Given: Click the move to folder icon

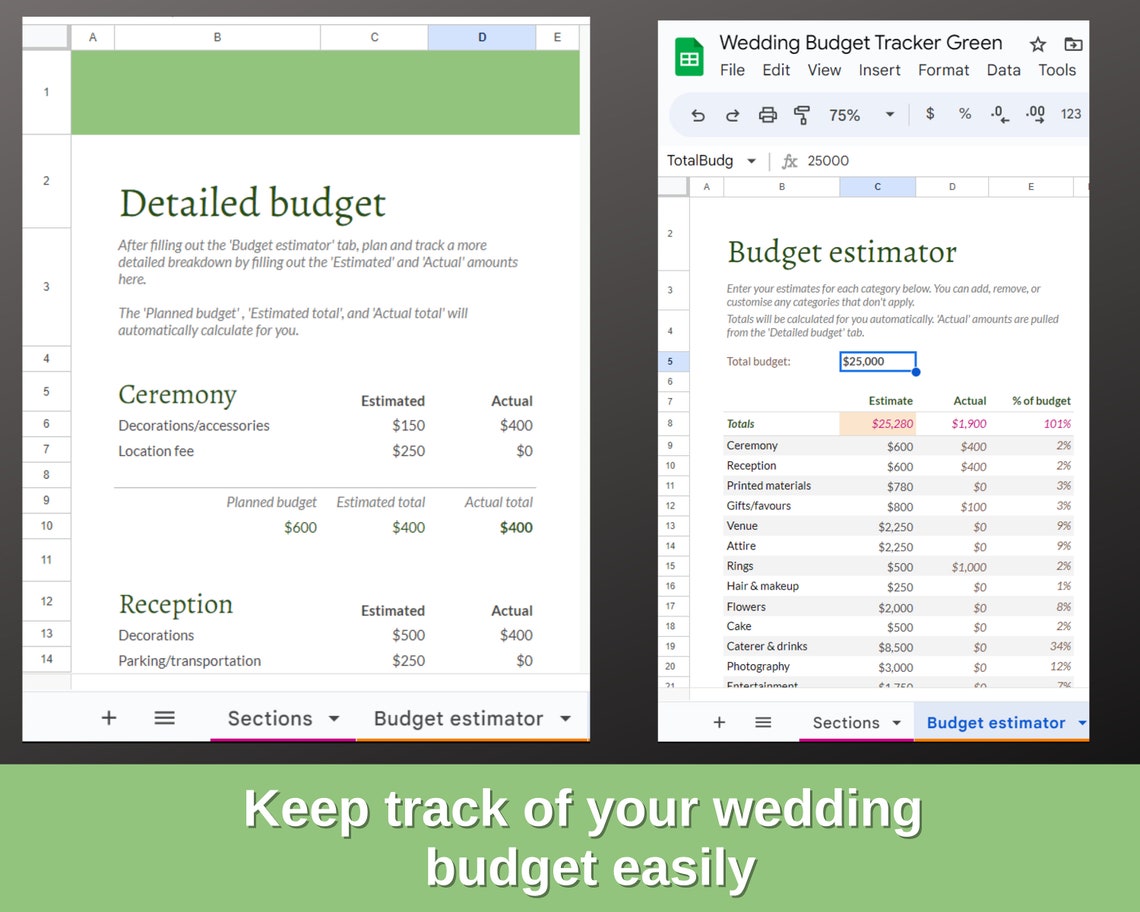Looking at the screenshot, I should 1072,44.
